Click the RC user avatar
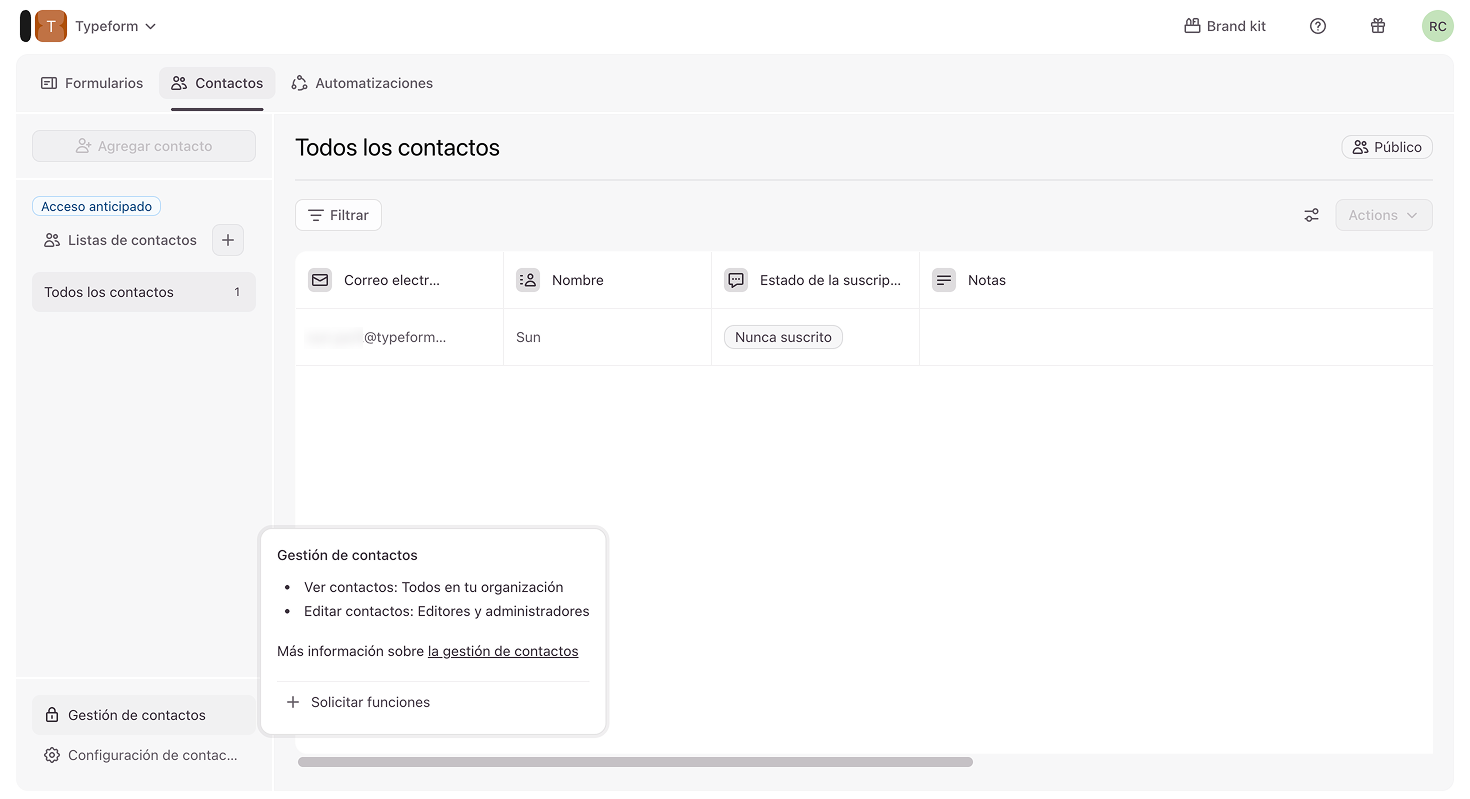 1437,26
